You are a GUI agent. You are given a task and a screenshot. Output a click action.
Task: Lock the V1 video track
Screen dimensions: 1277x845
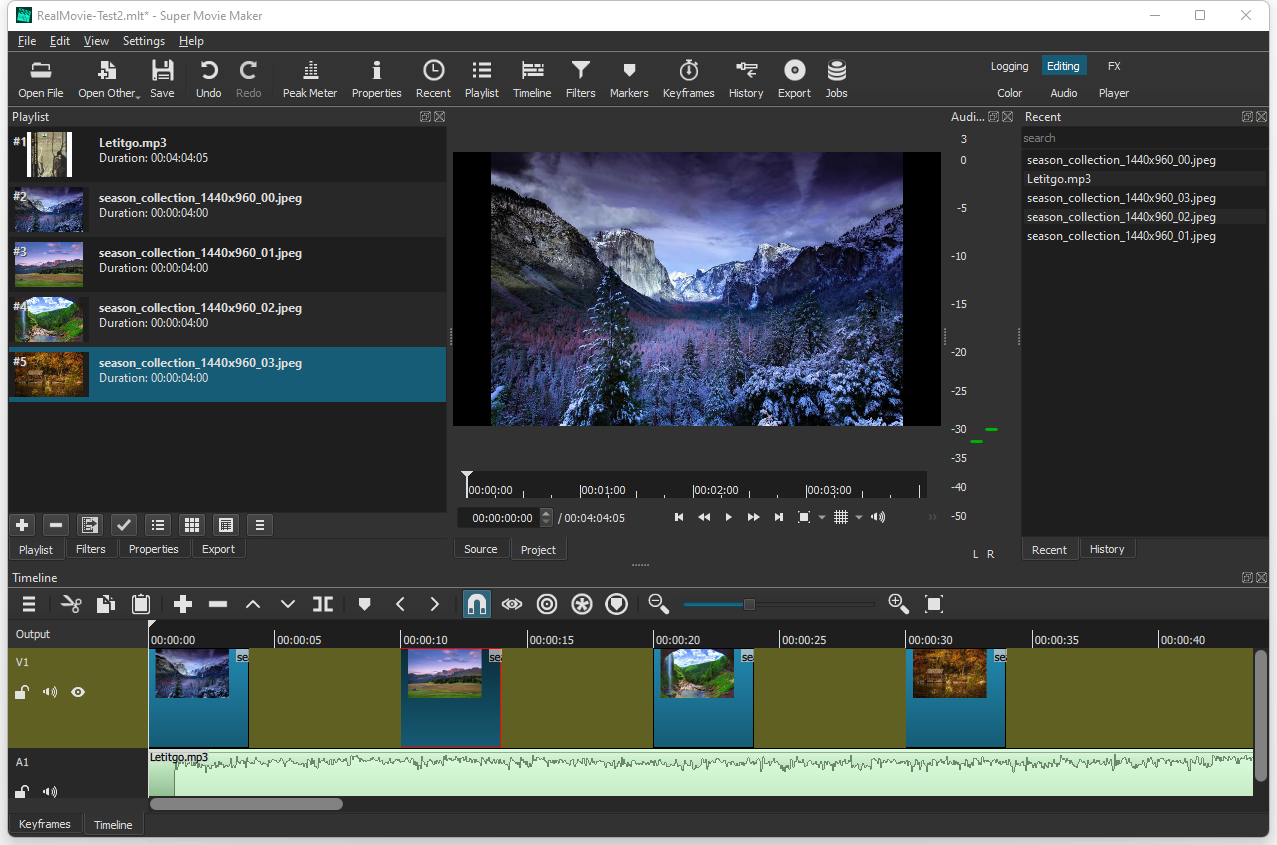pos(21,691)
